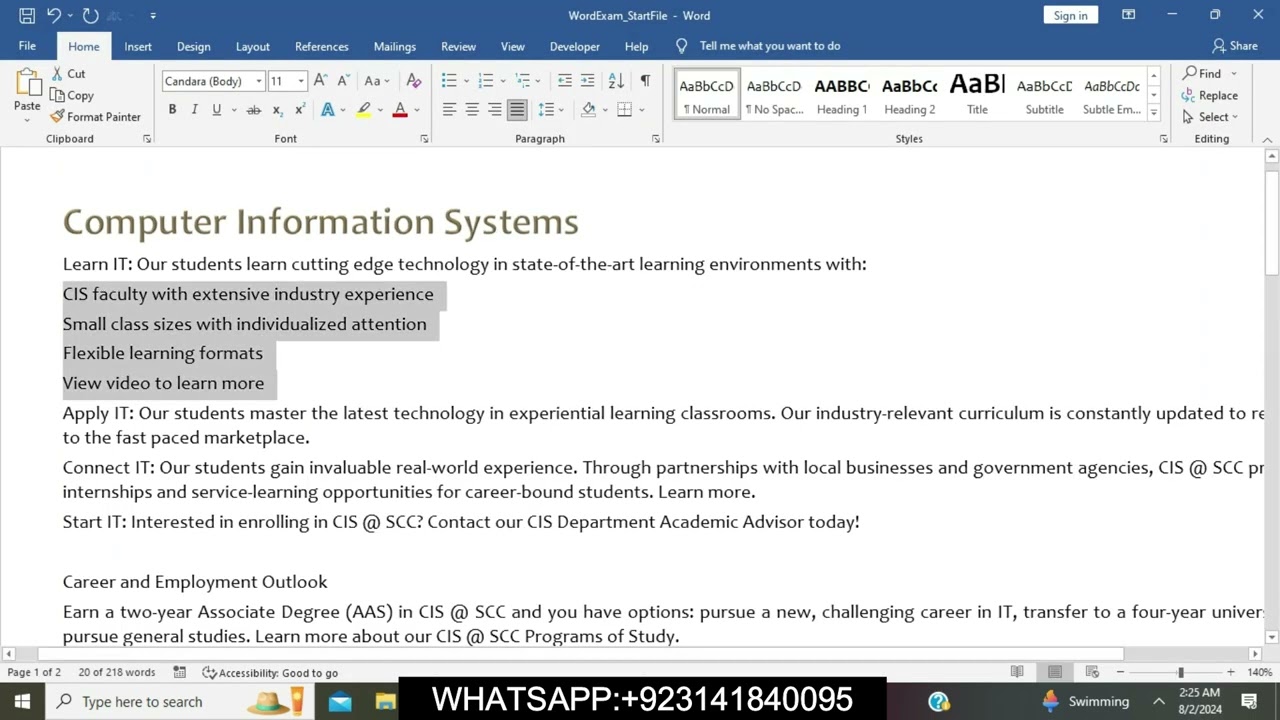Click the Share button
1280x720 pixels.
point(1235,46)
